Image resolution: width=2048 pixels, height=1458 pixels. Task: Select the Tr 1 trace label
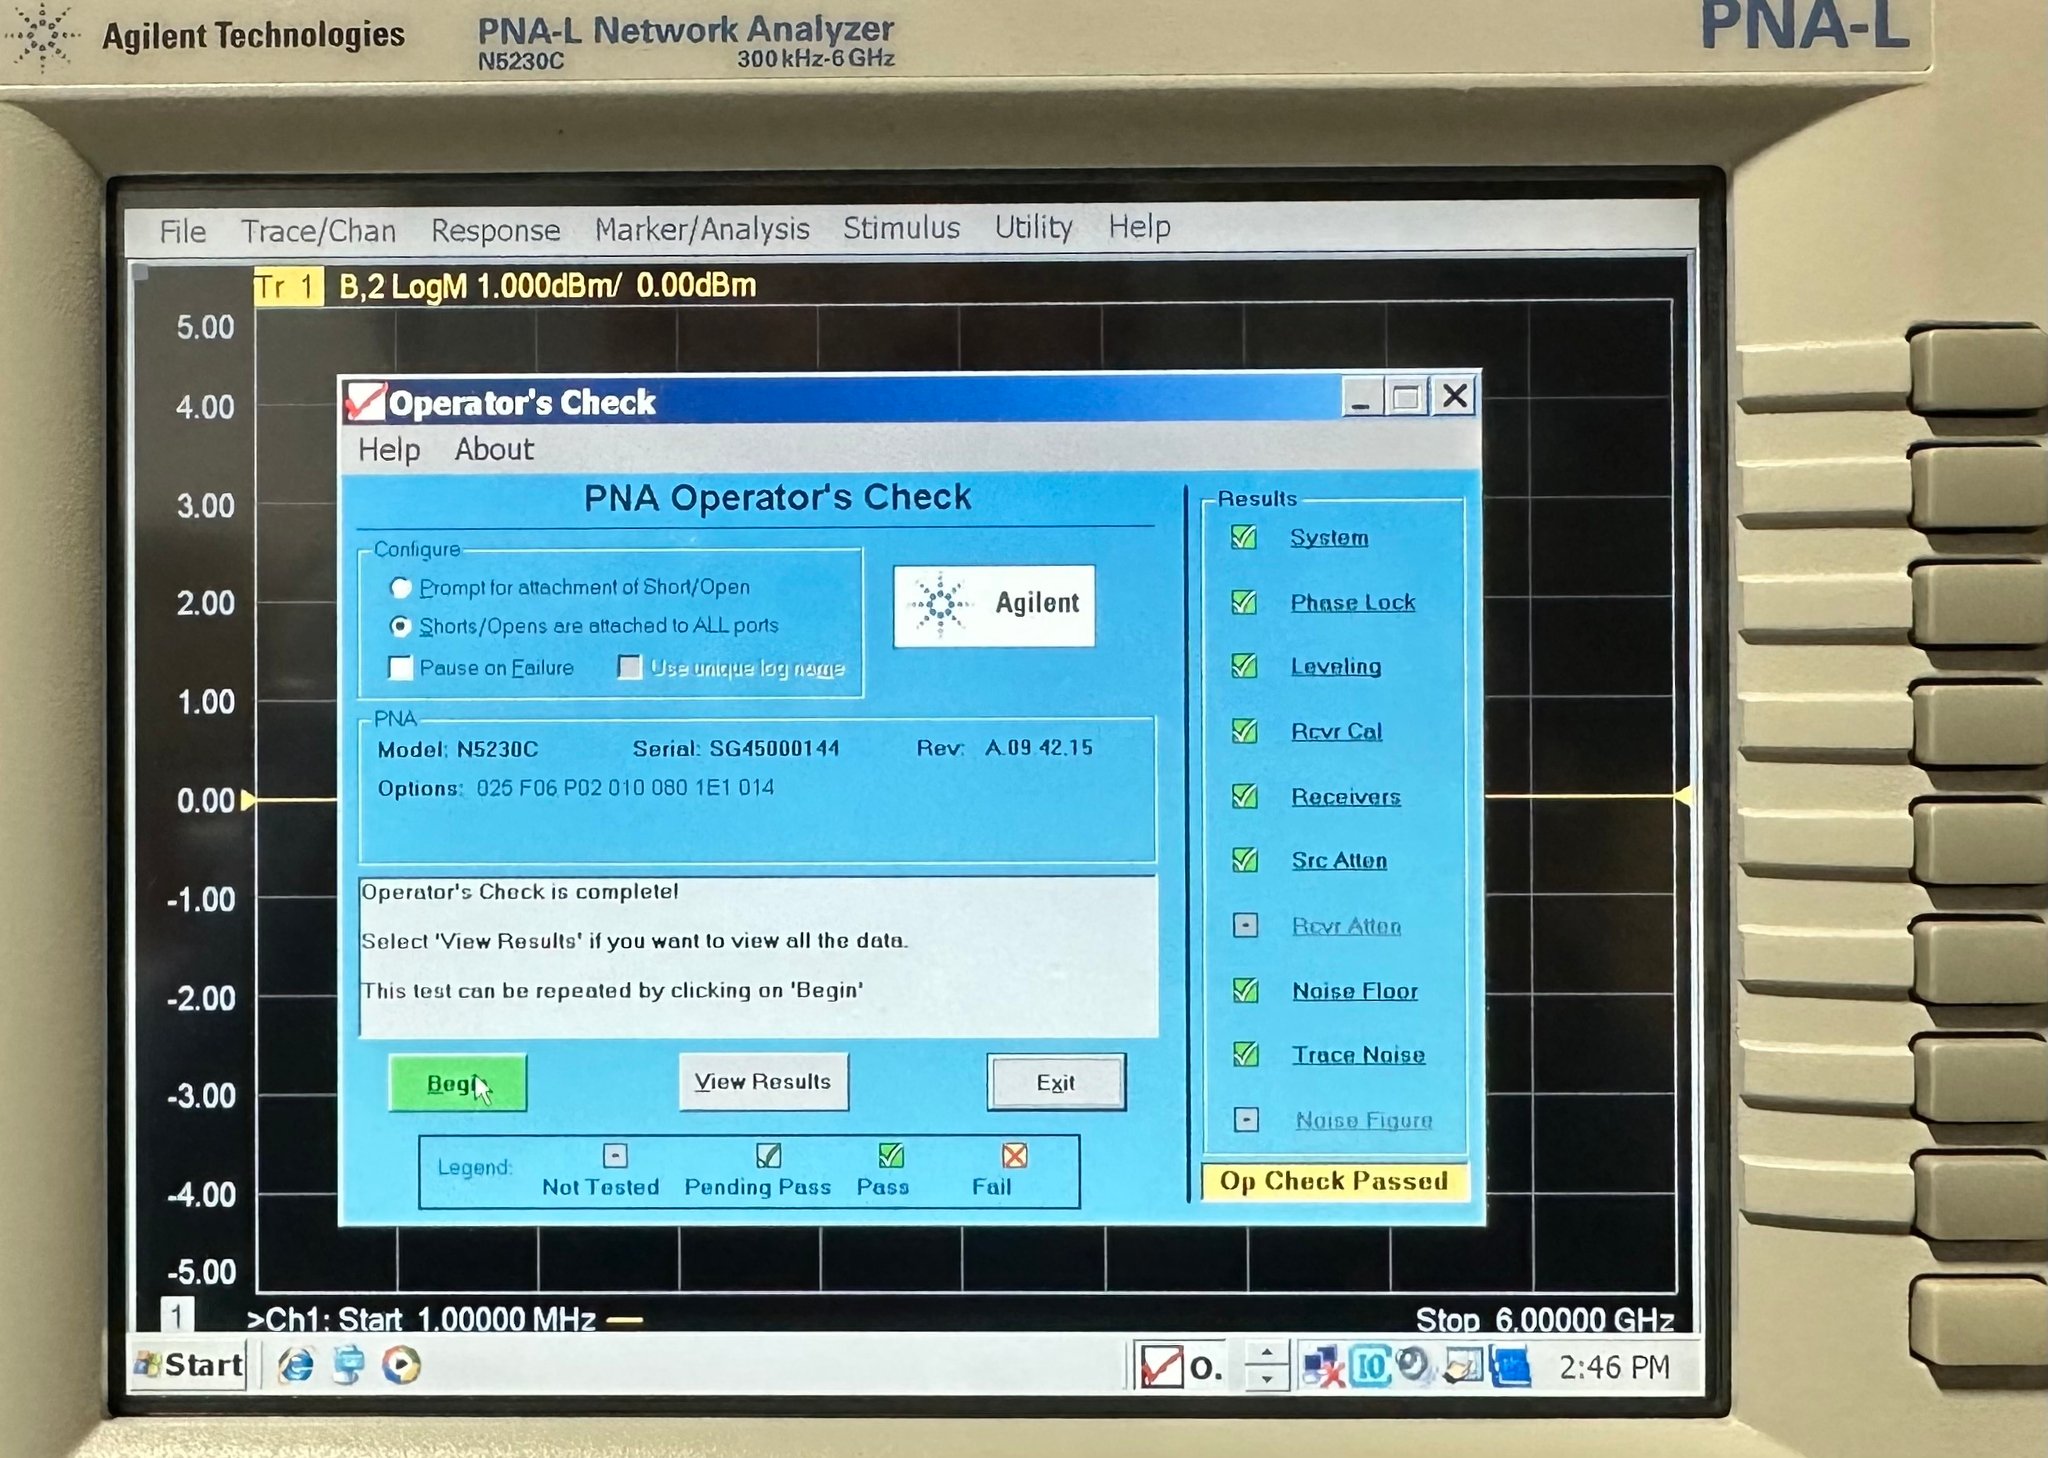click(288, 287)
